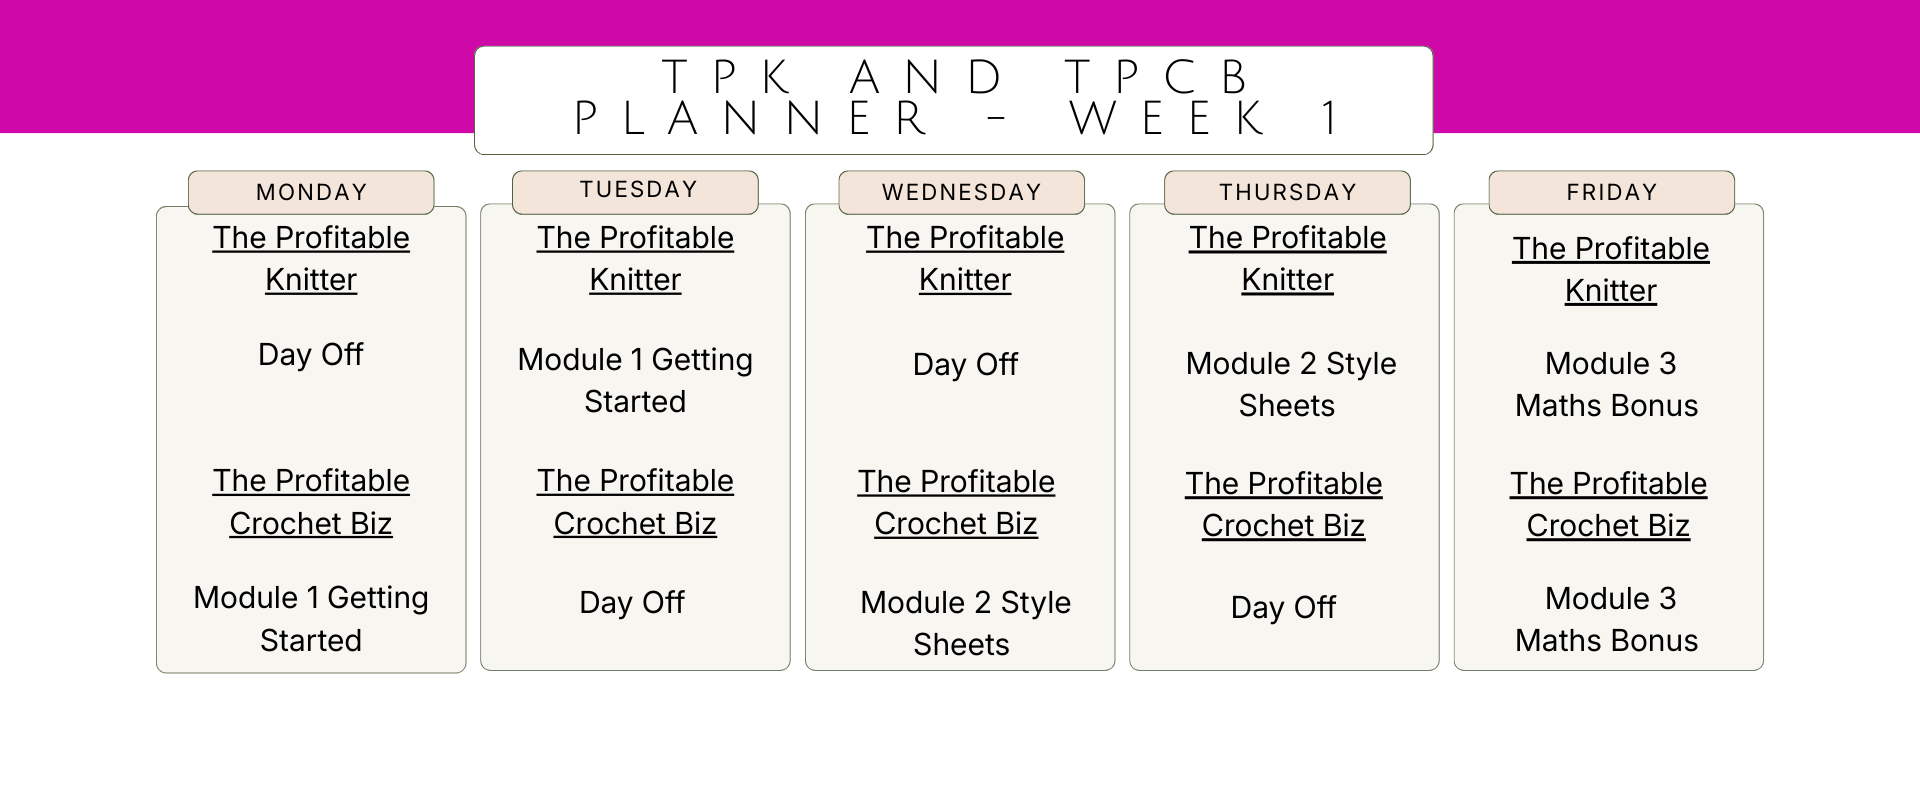The width and height of the screenshot is (1920, 800).
Task: Open Tuesday's The Profitable Knitter link
Action: point(635,259)
